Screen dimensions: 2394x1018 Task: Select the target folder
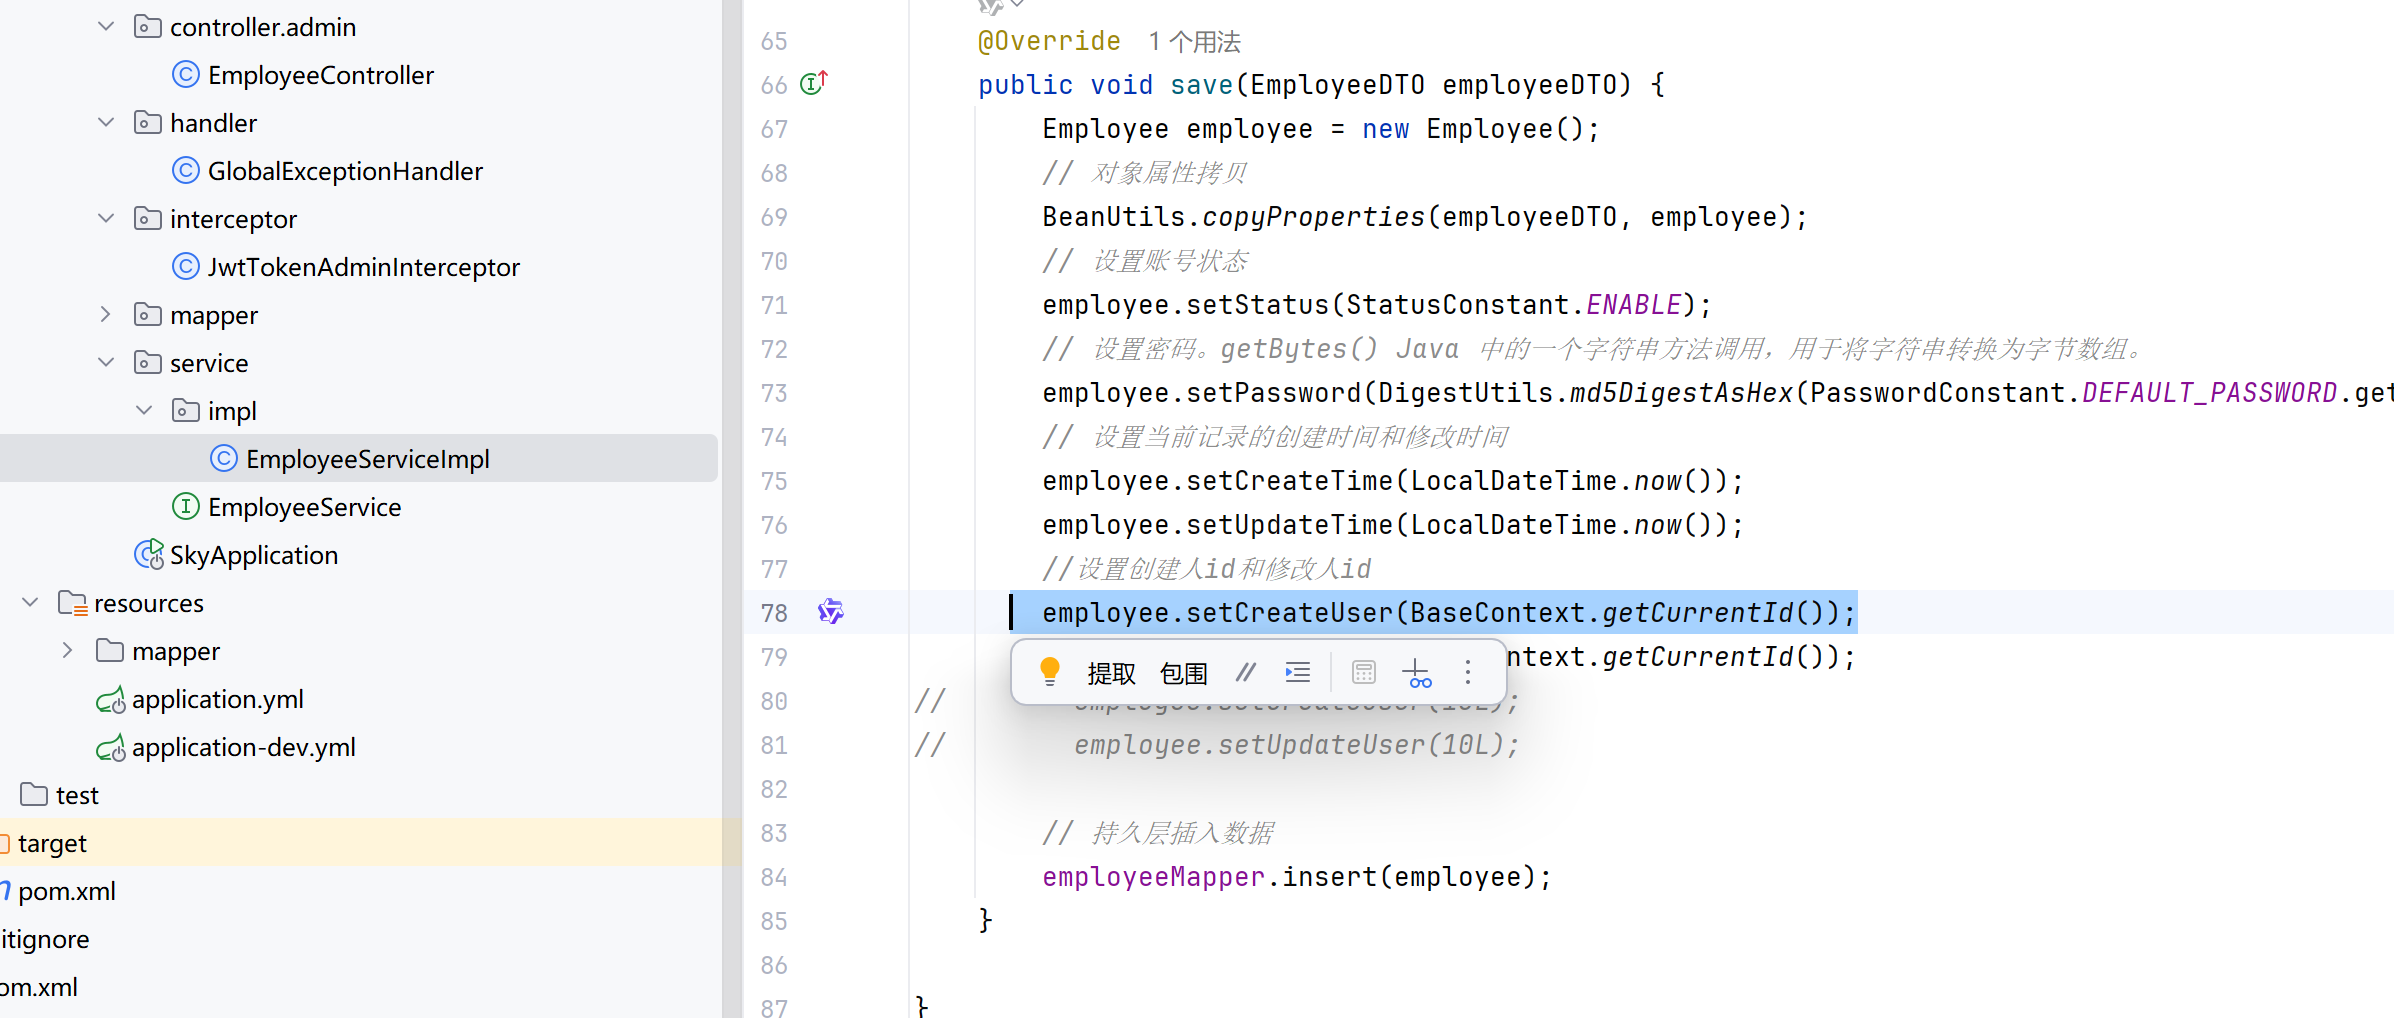[x=52, y=843]
